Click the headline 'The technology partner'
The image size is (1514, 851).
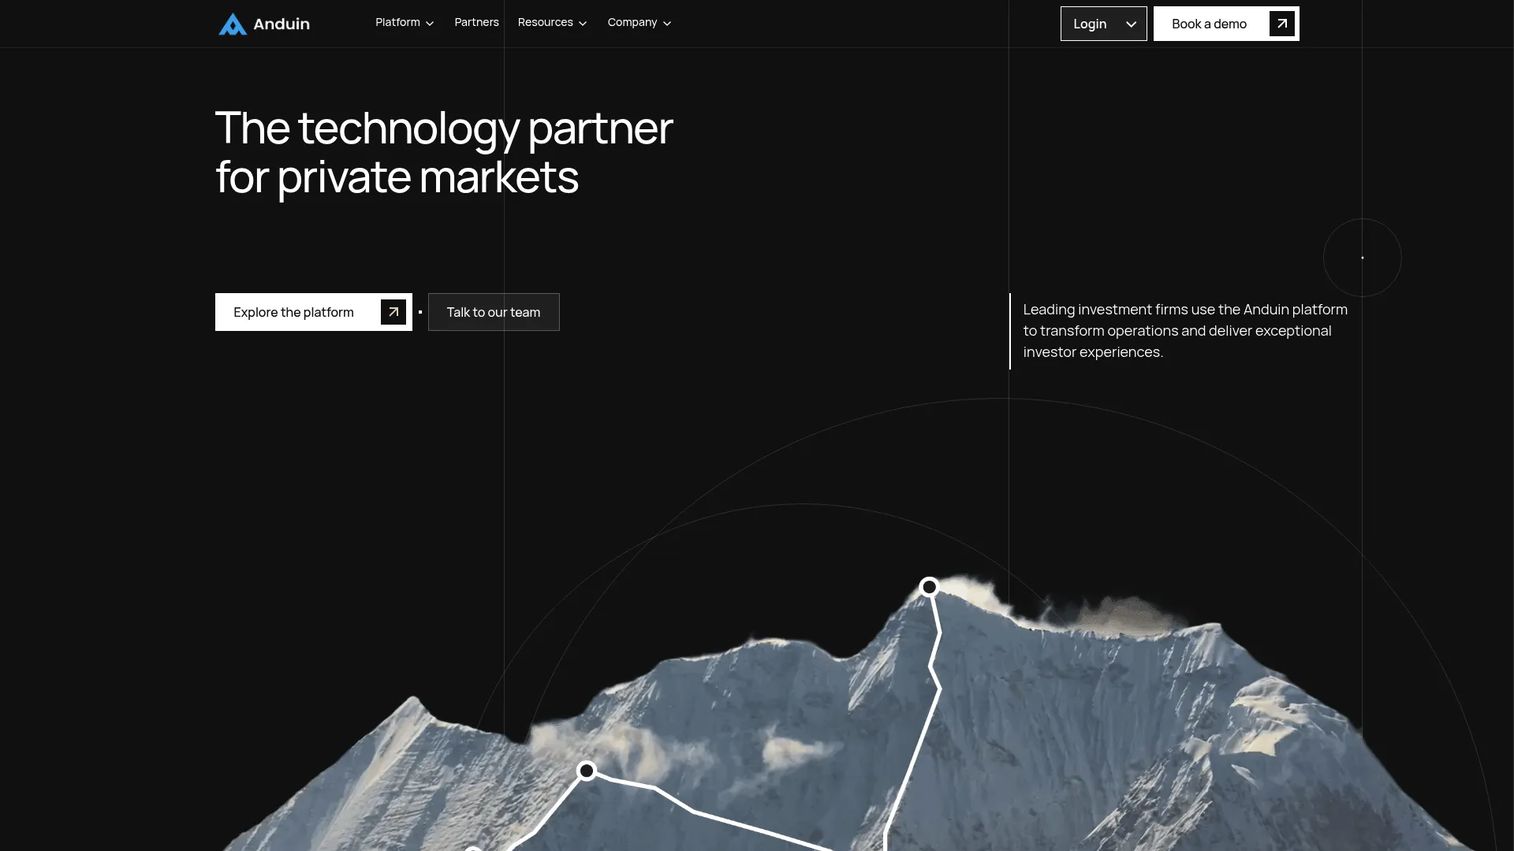point(444,128)
